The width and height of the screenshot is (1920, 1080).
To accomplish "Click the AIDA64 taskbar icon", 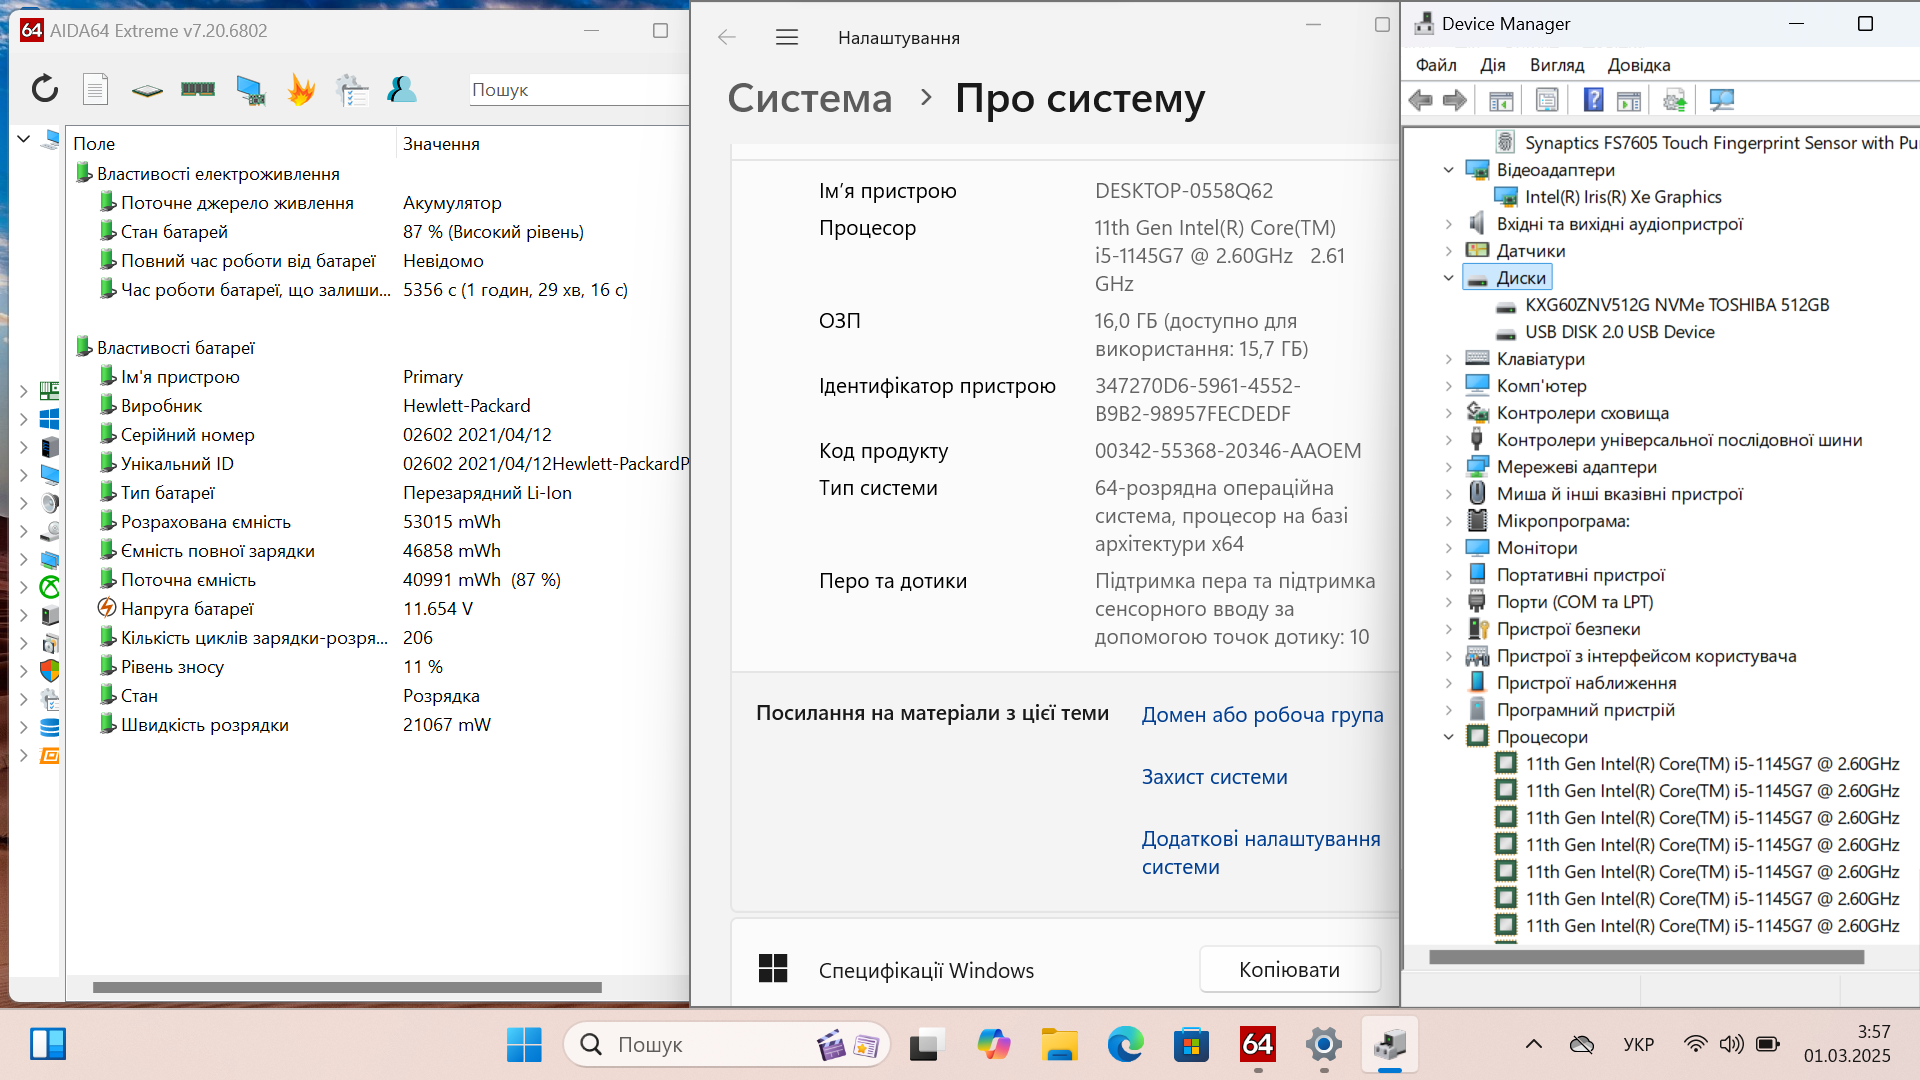I will [x=1257, y=1045].
